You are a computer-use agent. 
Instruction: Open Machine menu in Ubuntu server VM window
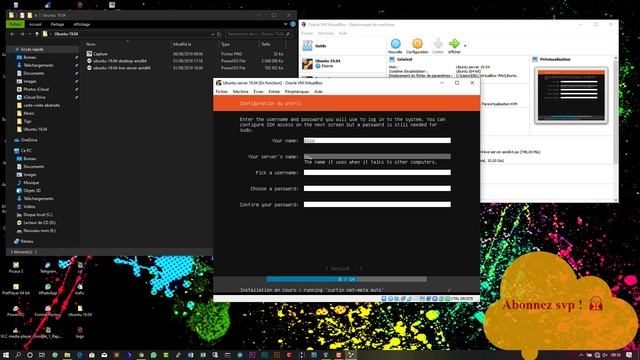pos(240,91)
